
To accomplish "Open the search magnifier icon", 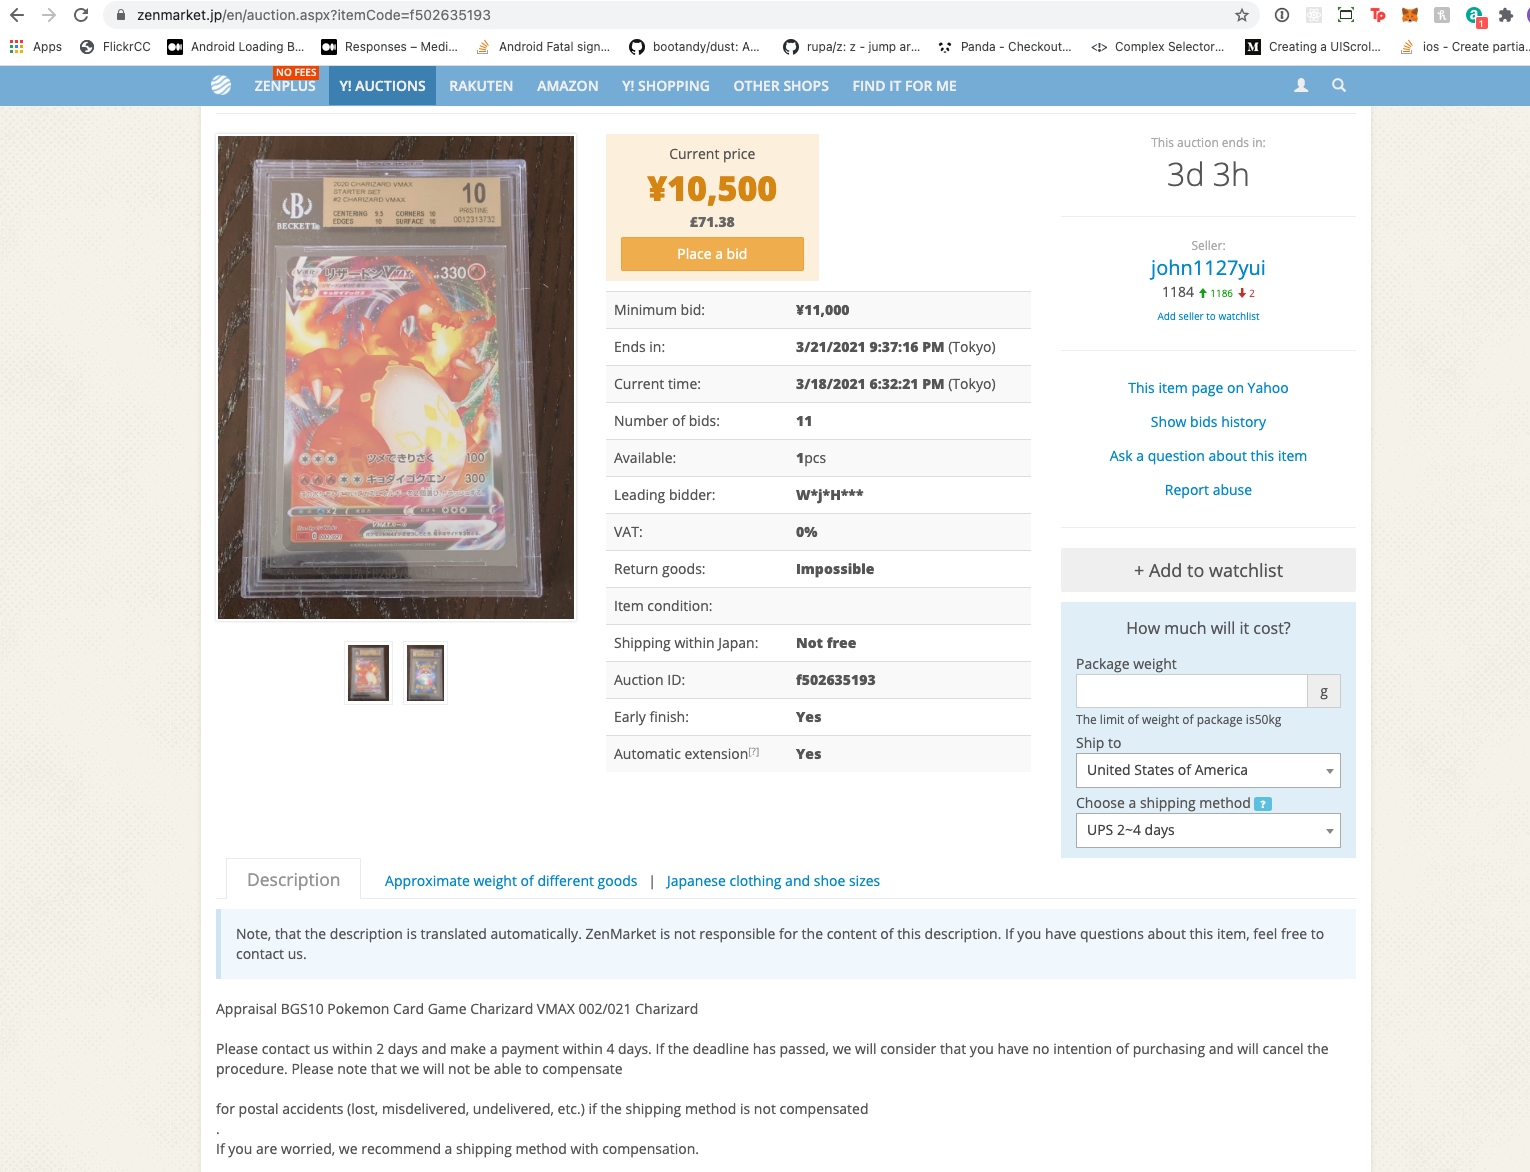I will click(1339, 86).
